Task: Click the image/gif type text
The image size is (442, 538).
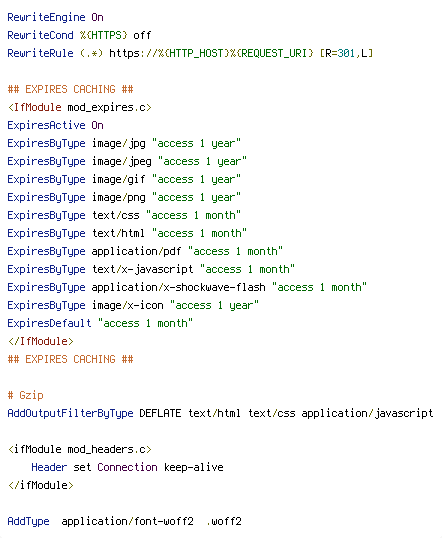Action: coord(118,179)
